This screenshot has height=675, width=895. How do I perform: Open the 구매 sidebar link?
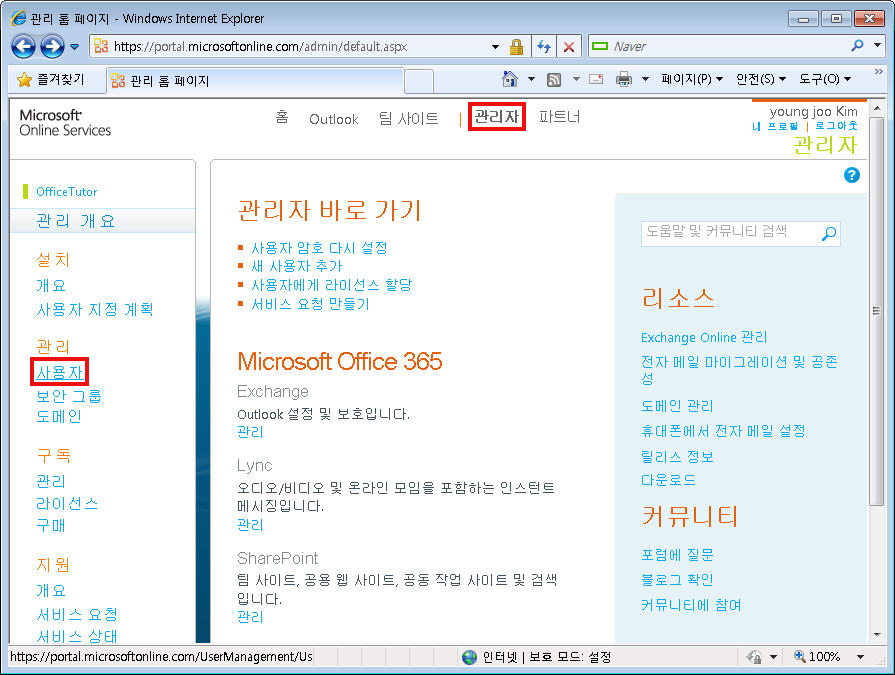pos(51,525)
